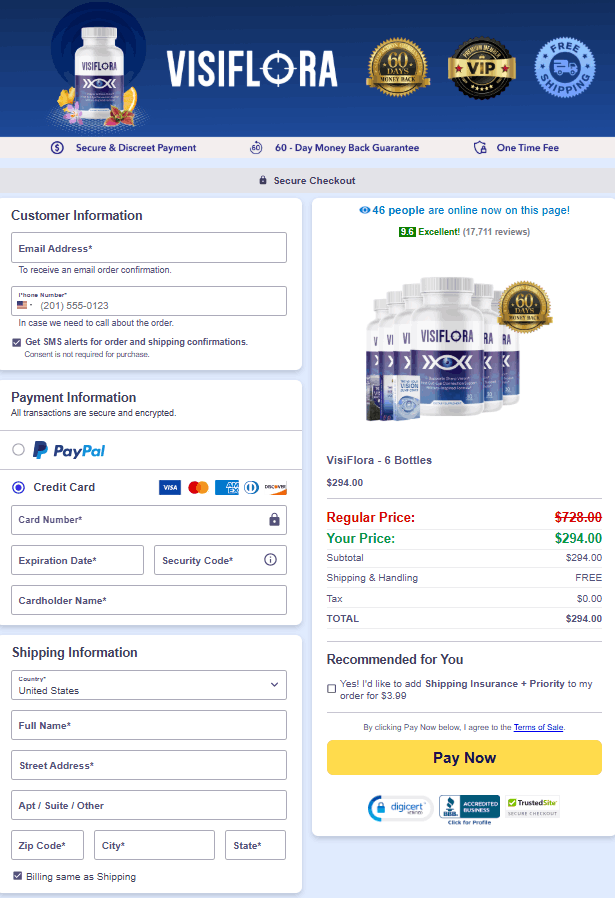Click the 60 Days Money Back gold badge
615x898 pixels.
point(398,68)
